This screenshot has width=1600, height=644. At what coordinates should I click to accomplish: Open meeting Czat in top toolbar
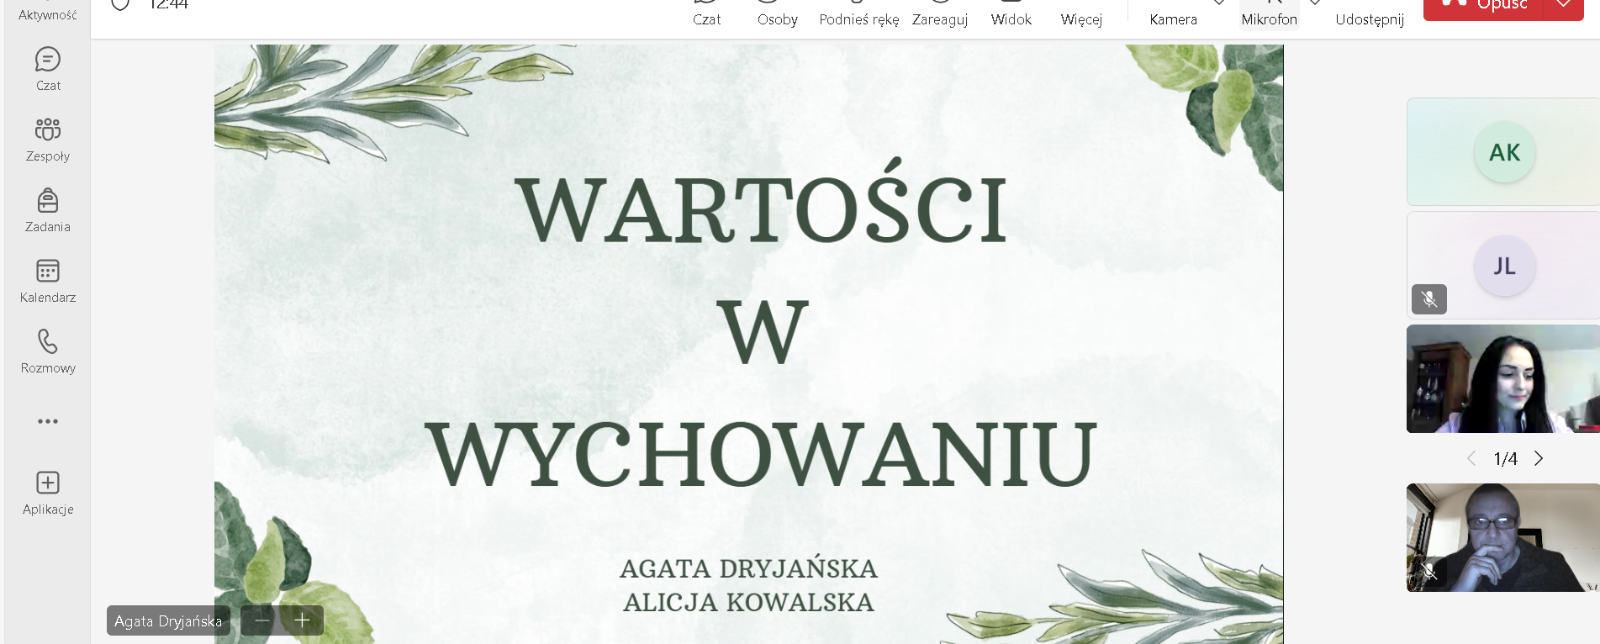(x=707, y=14)
